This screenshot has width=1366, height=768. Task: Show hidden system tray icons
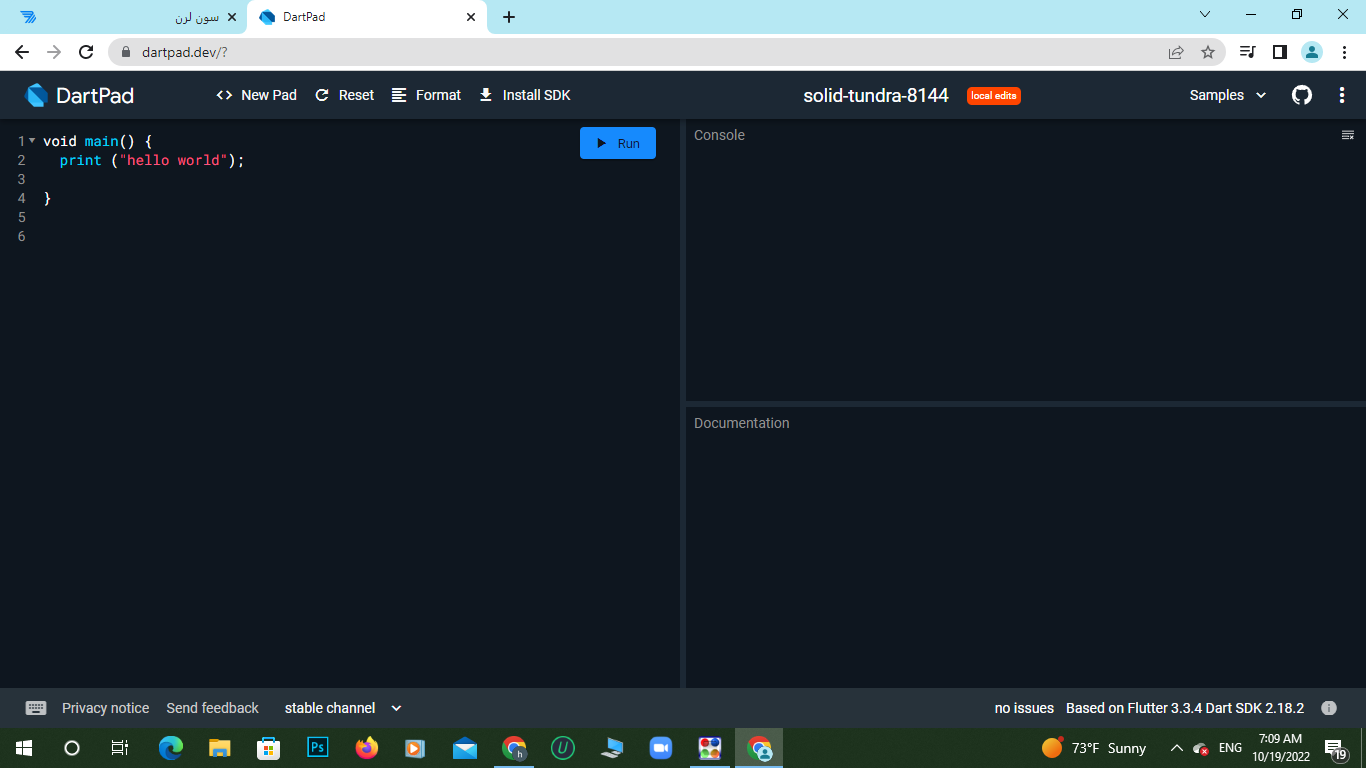click(x=1176, y=748)
